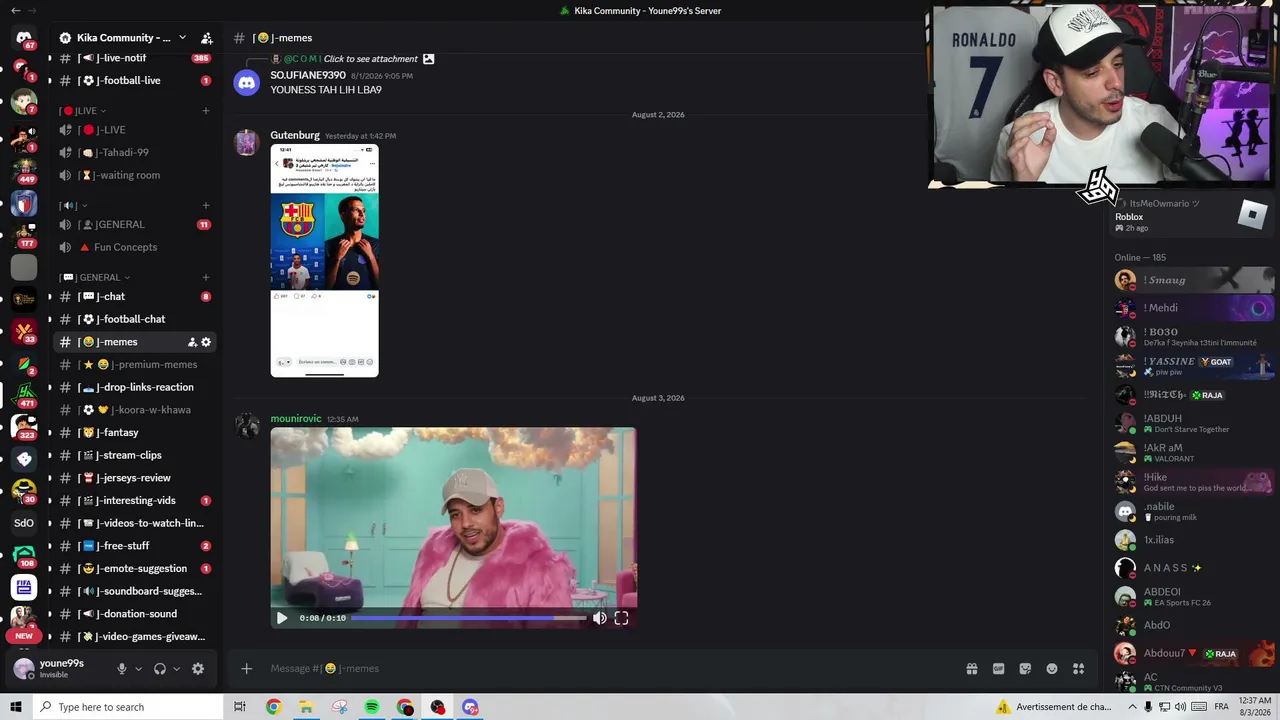This screenshot has height=720, width=1280.
Task: Toggle microphone mute in user panel
Action: tap(122, 669)
